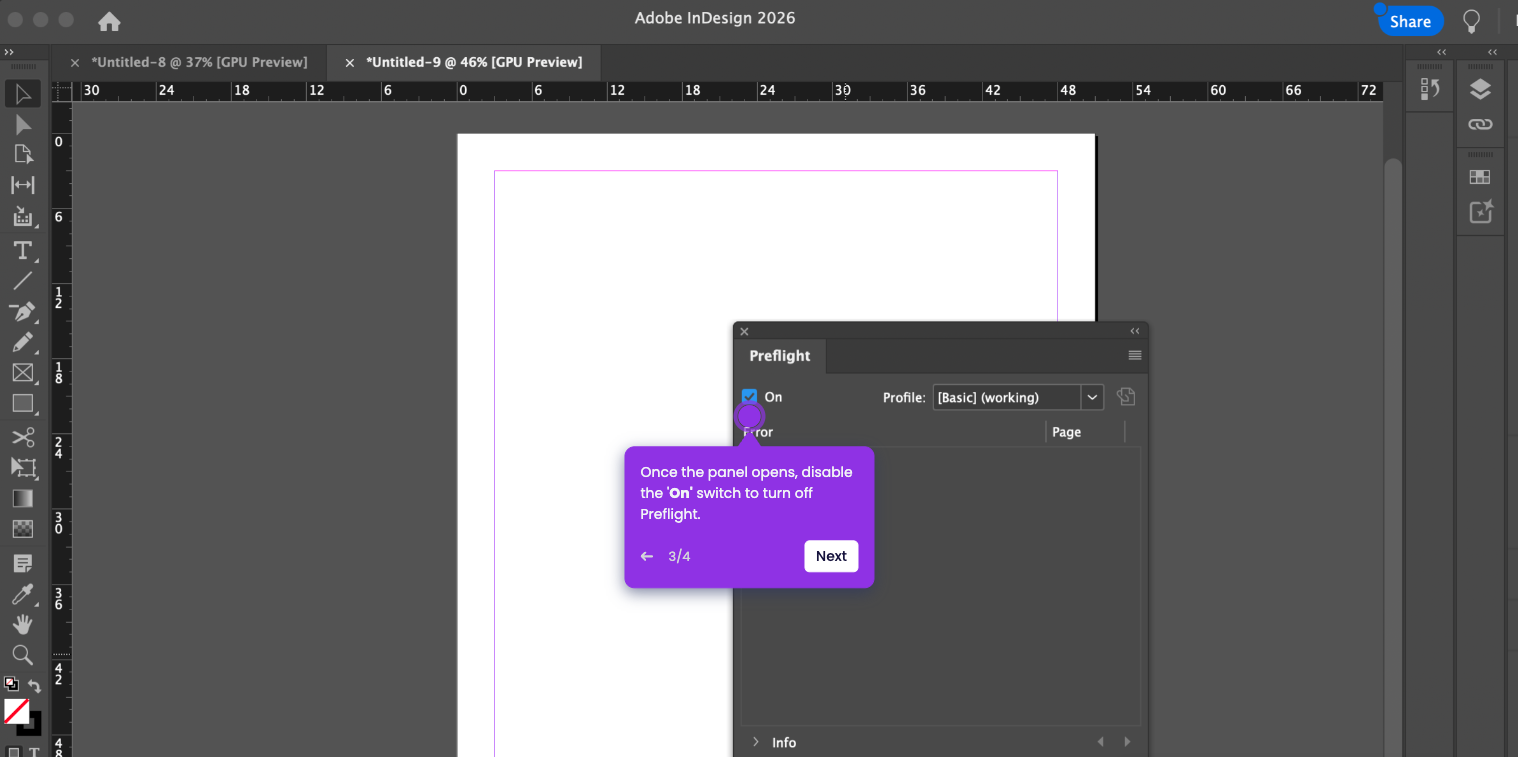Viewport: 1518px width, 757px height.
Task: Open the Swatches panel icon
Action: click(1480, 177)
